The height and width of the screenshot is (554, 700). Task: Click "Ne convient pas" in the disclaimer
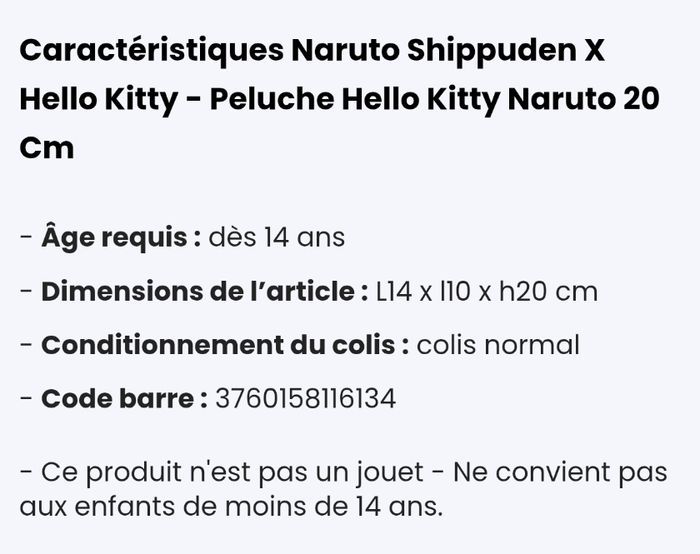pos(566,472)
